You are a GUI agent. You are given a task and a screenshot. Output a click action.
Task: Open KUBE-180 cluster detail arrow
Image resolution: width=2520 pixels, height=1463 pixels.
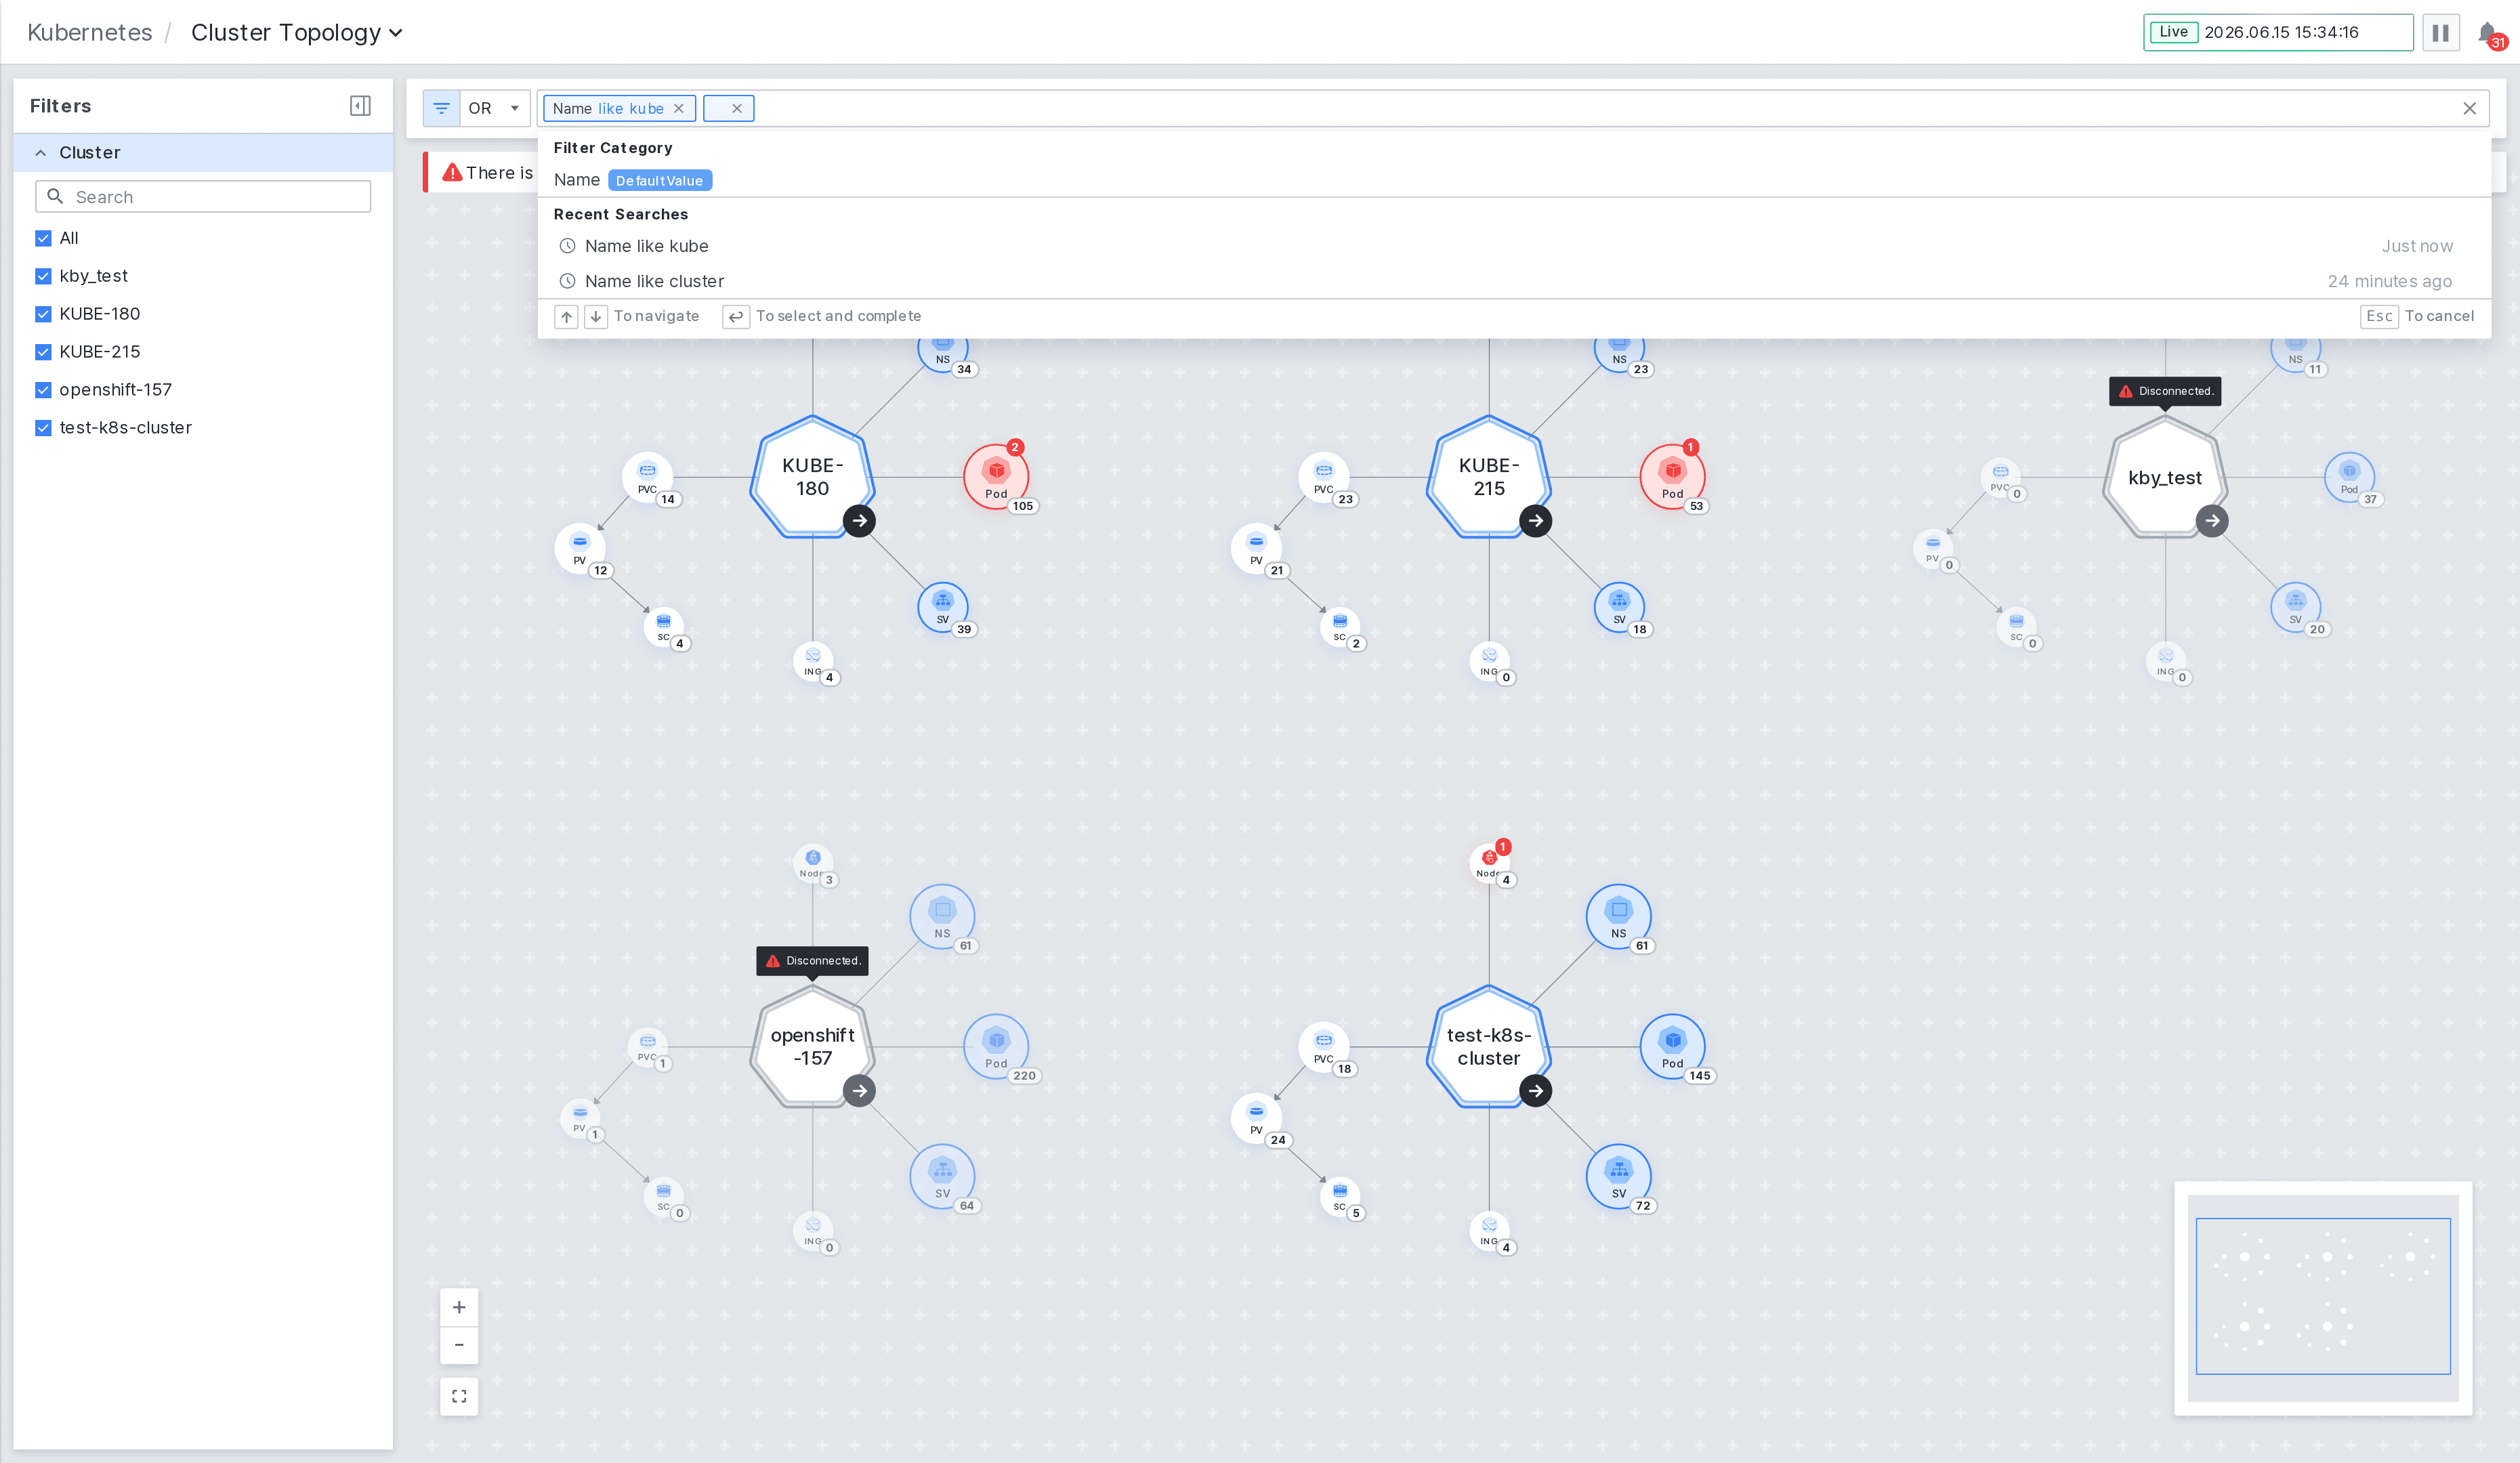pos(859,521)
